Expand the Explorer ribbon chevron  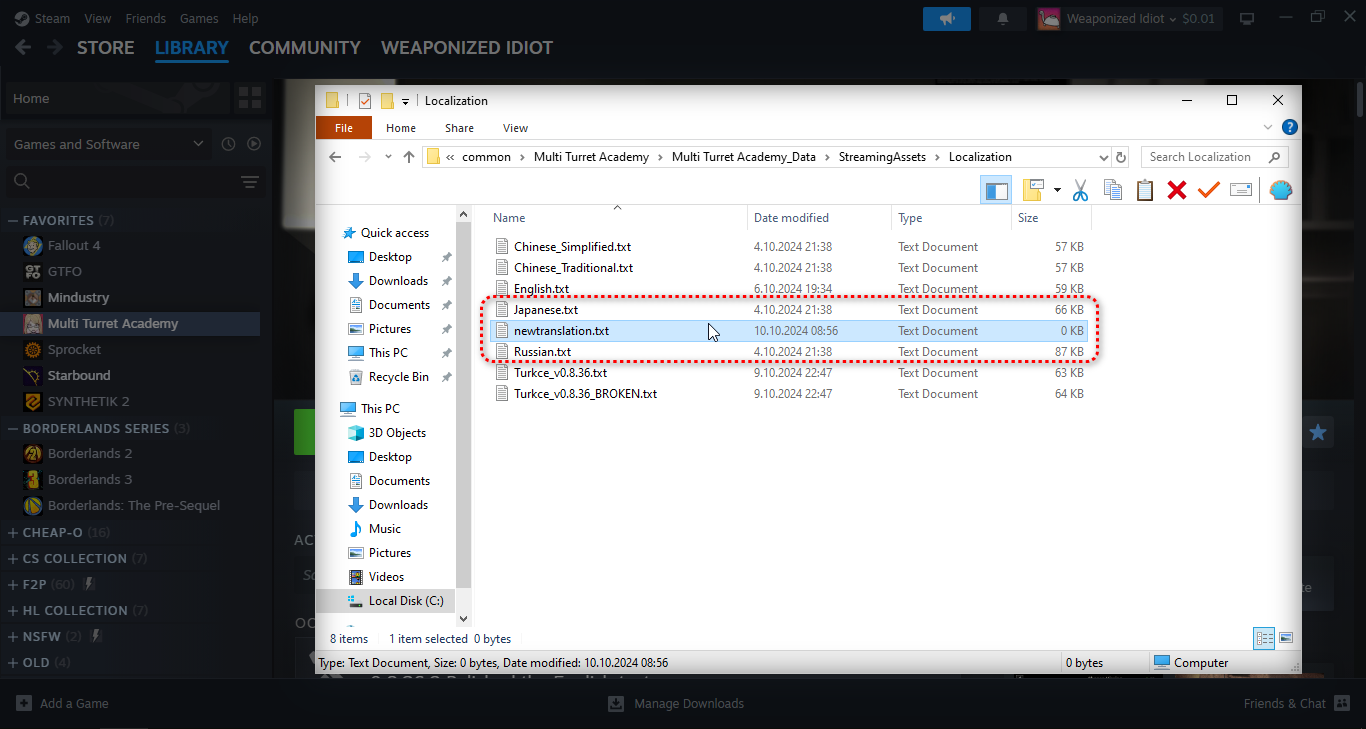[1268, 128]
